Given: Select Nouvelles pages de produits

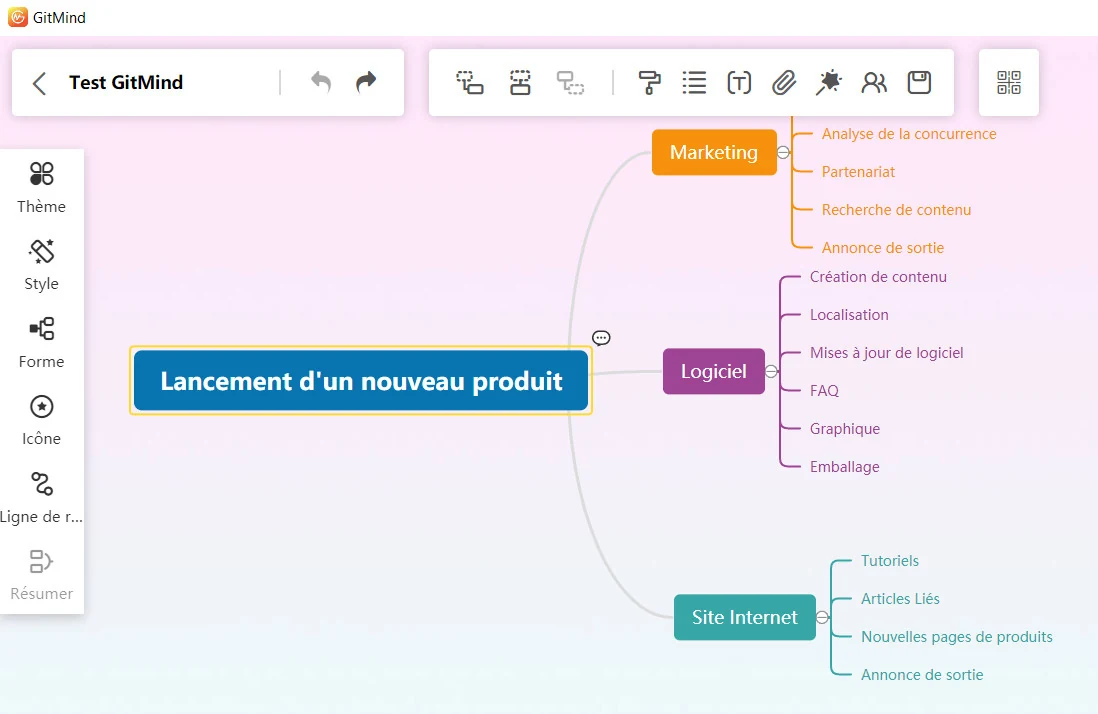Looking at the screenshot, I should pyautogui.click(x=957, y=636).
